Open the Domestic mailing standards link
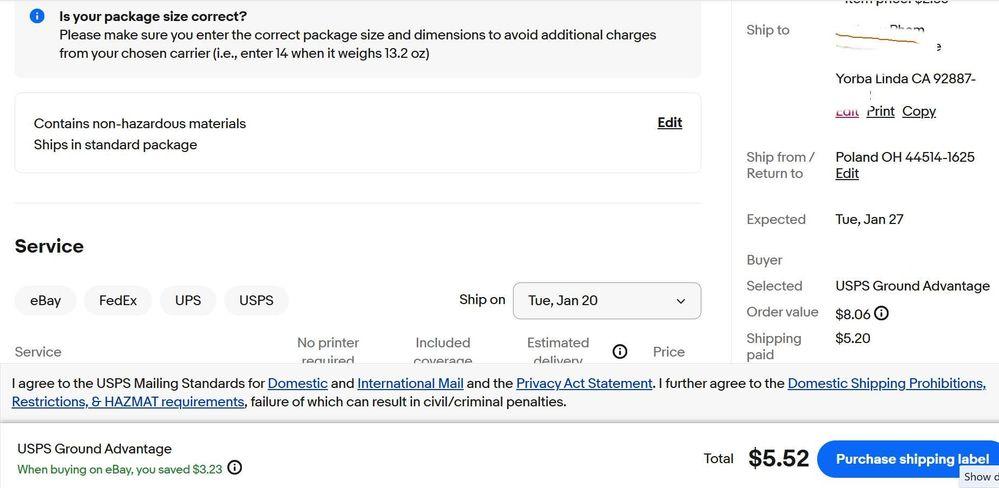 tap(298, 384)
